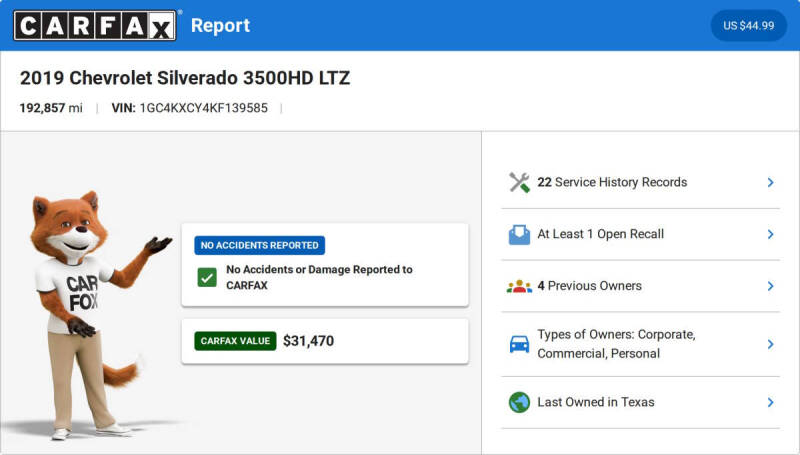This screenshot has width=800, height=455.
Task: Click the CARFAX logo
Action: click(95, 26)
